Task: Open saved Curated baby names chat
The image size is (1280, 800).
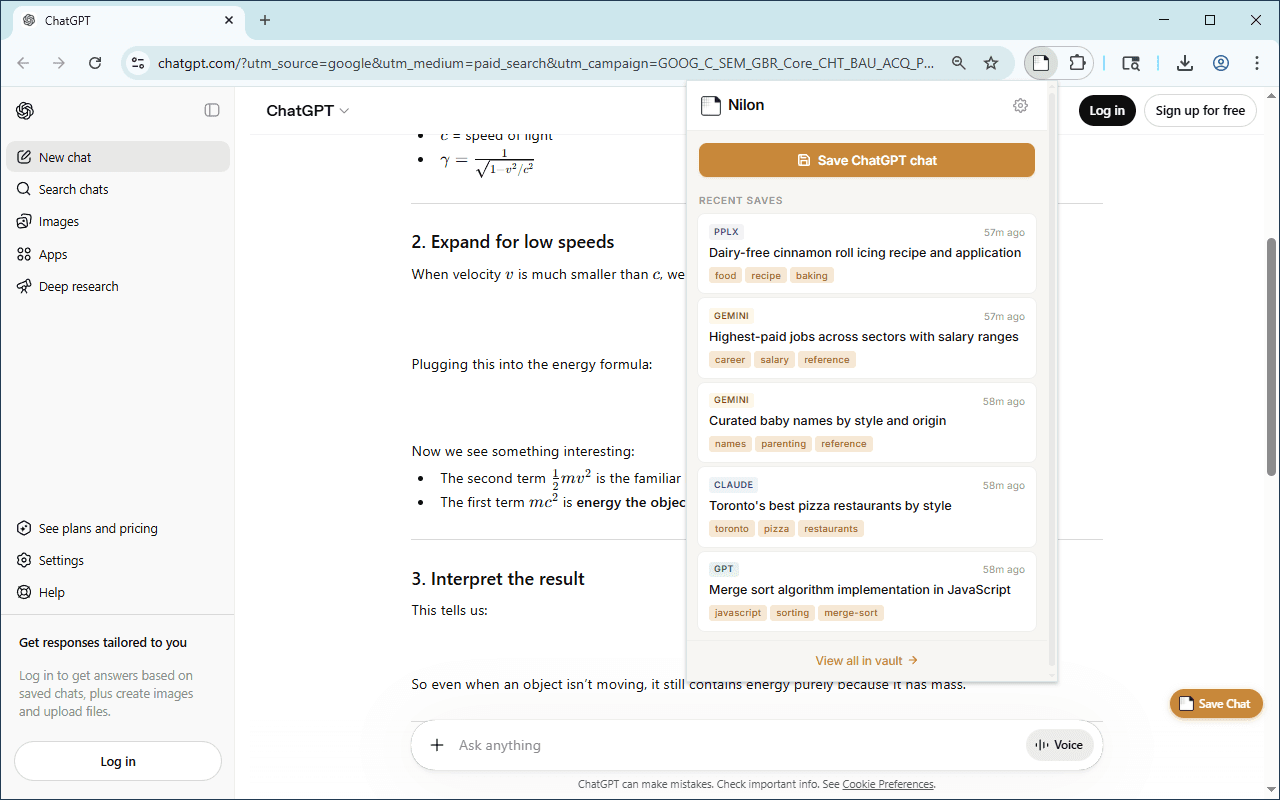Action: 867,421
